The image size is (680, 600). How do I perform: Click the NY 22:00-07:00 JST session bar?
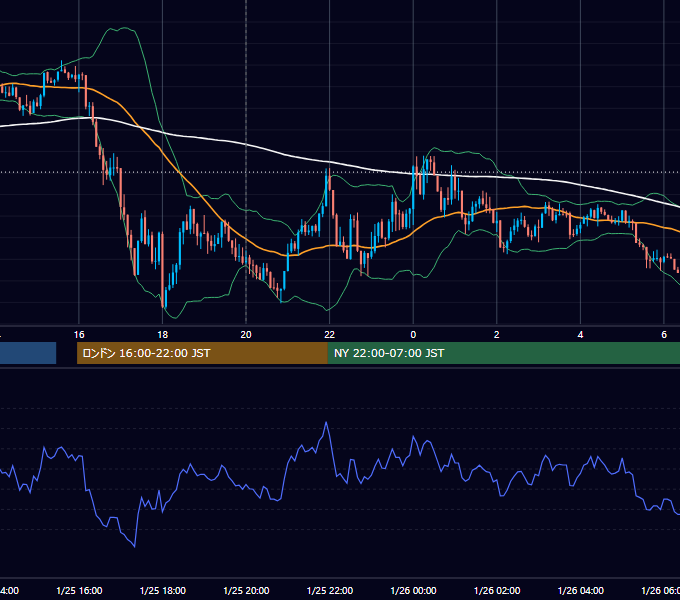tap(503, 353)
